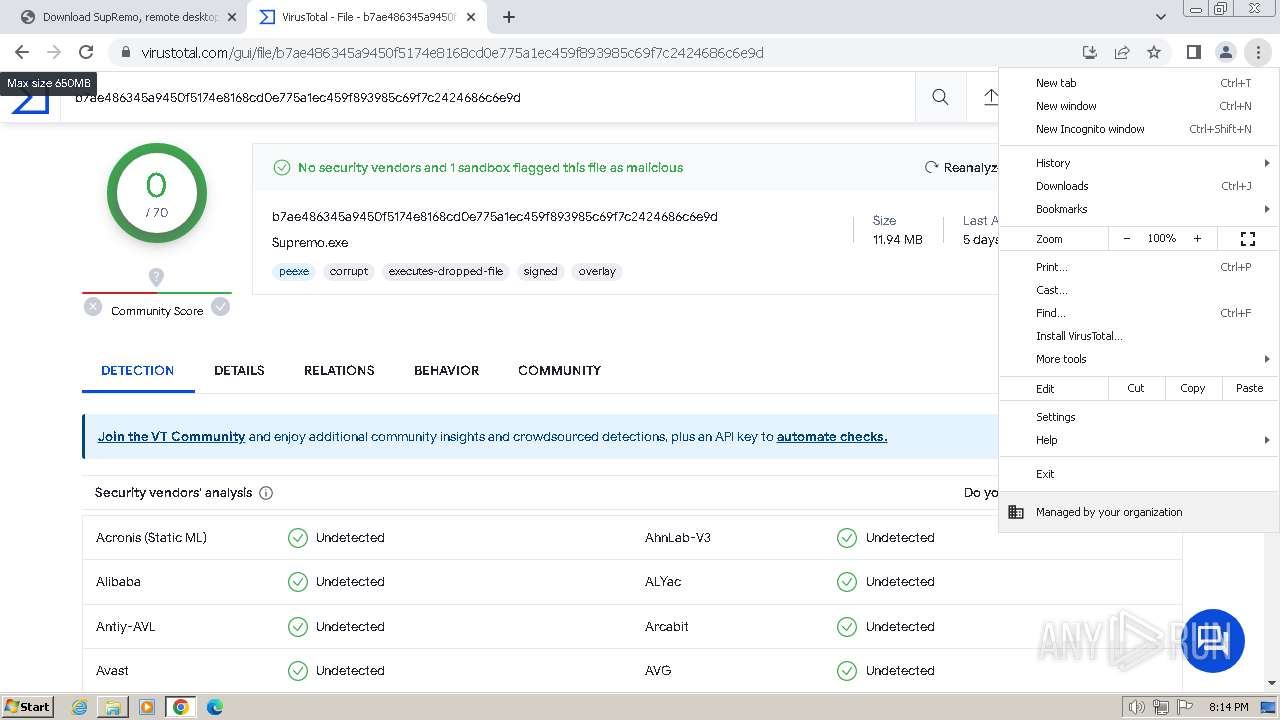Select New window menu item
Image resolution: width=1280 pixels, height=720 pixels.
pyautogui.click(x=1139, y=106)
